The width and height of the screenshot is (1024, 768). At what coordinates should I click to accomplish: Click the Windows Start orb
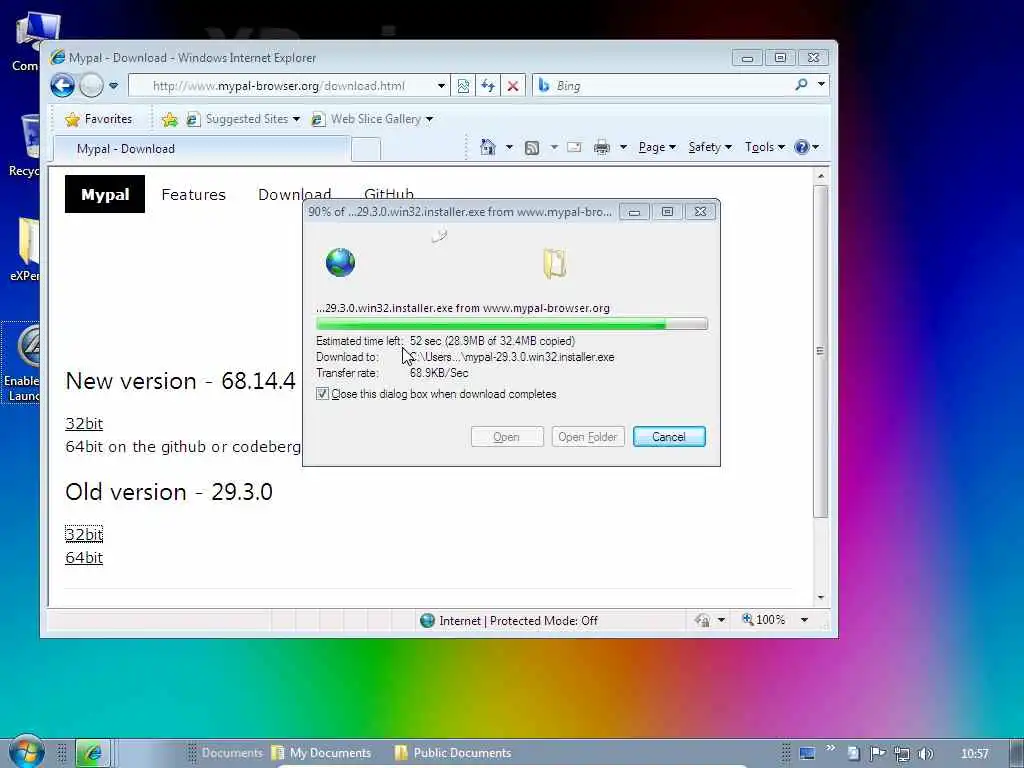[27, 752]
